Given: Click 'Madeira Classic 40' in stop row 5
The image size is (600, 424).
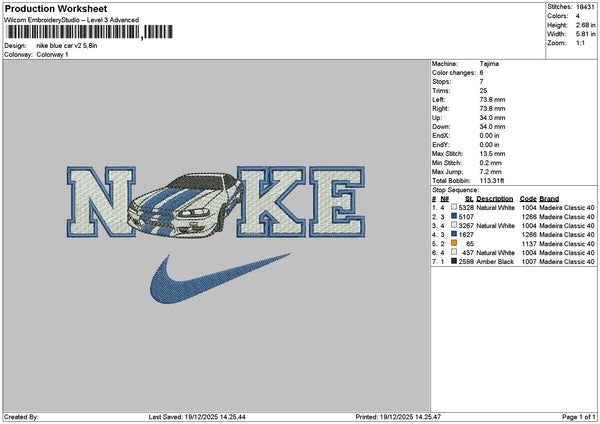Looking at the screenshot, I should [x=567, y=244].
